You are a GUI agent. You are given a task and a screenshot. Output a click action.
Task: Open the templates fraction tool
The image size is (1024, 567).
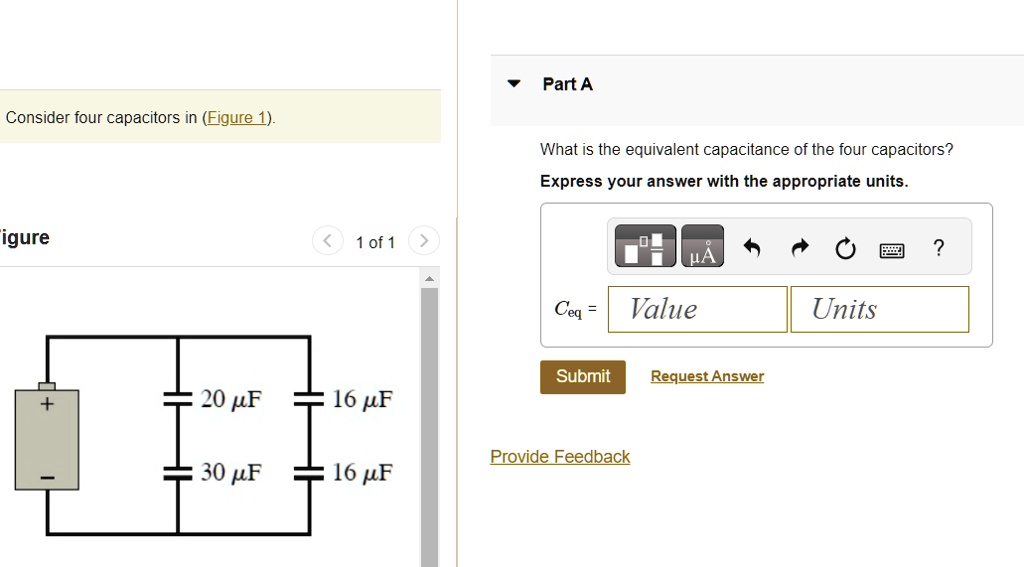click(x=645, y=246)
